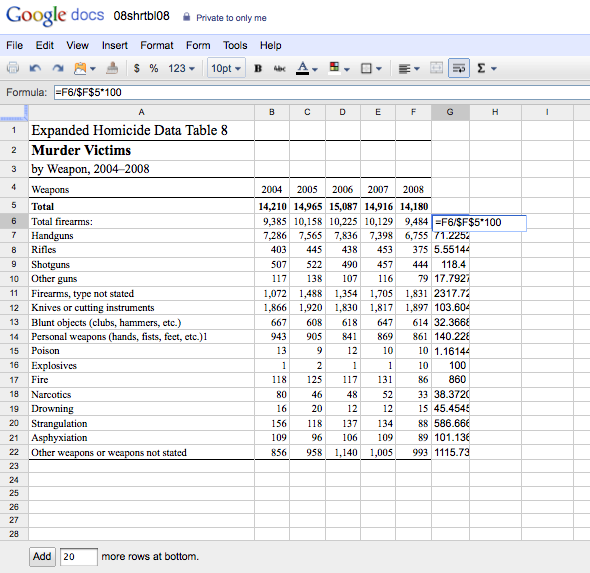Click the 'Asphyxiation' cell
This screenshot has height=573, width=590.
pyautogui.click(x=141, y=438)
